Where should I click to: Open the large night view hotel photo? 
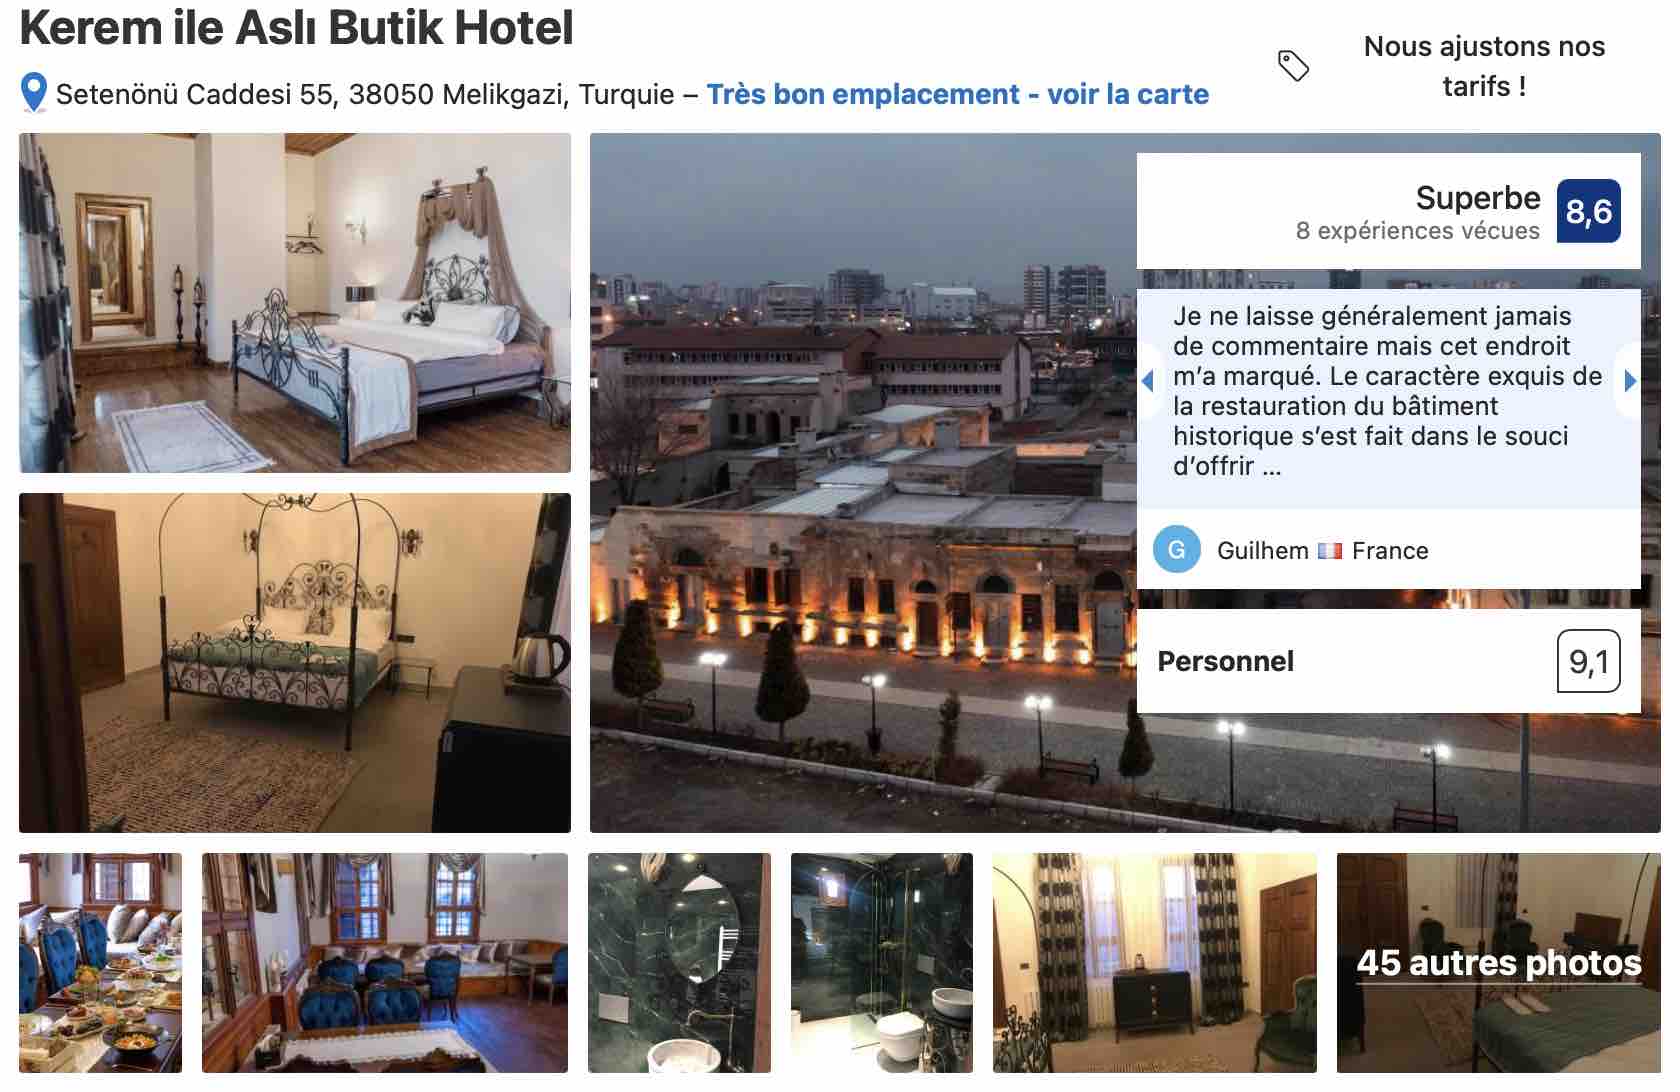(x=862, y=483)
